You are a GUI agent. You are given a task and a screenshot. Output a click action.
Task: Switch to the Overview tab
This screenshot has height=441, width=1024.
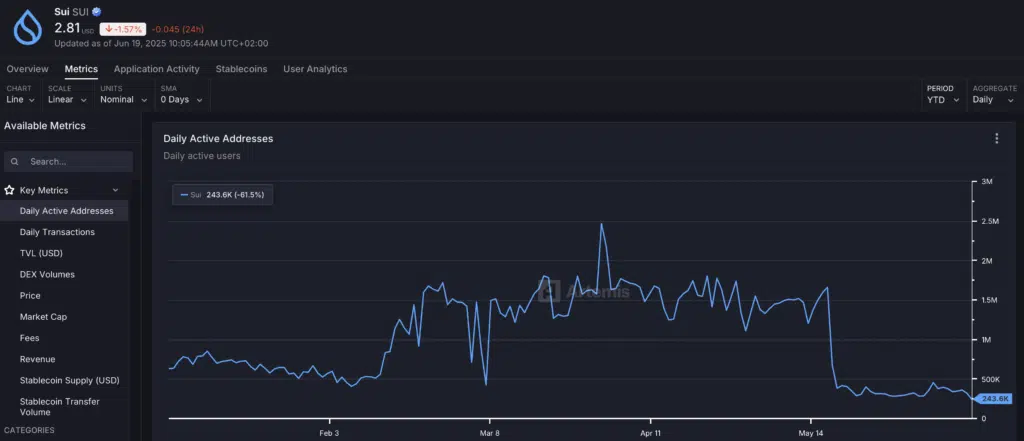pos(27,69)
